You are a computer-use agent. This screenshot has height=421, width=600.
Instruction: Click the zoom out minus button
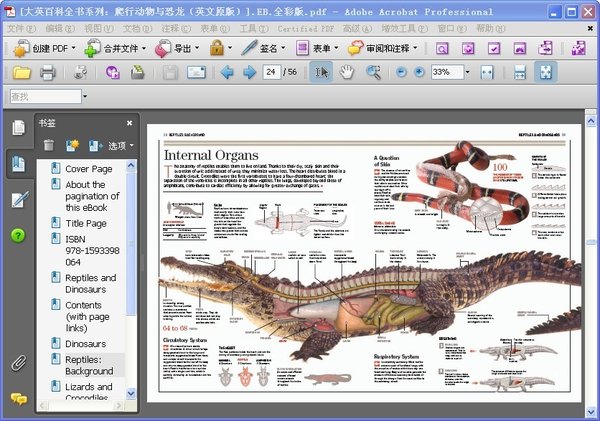(x=401, y=72)
